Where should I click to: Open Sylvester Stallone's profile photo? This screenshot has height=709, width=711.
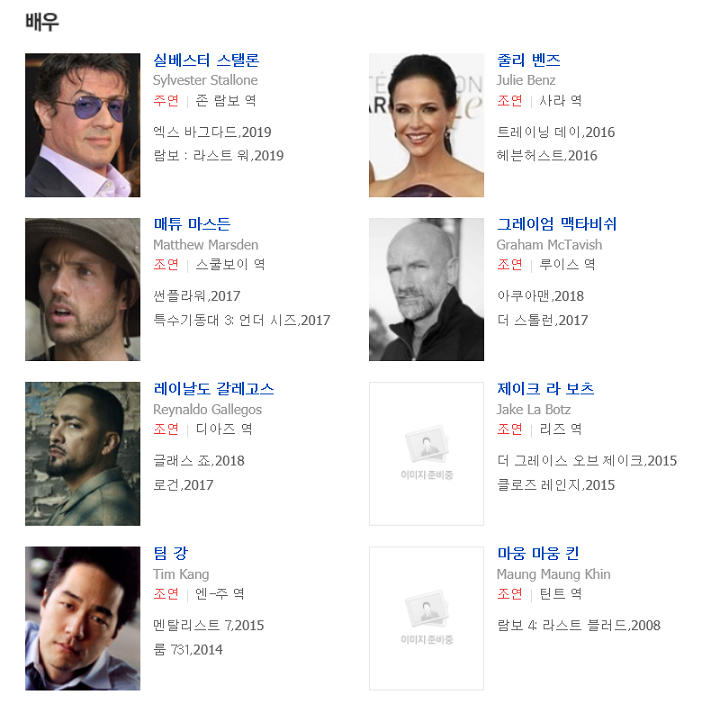(x=83, y=125)
